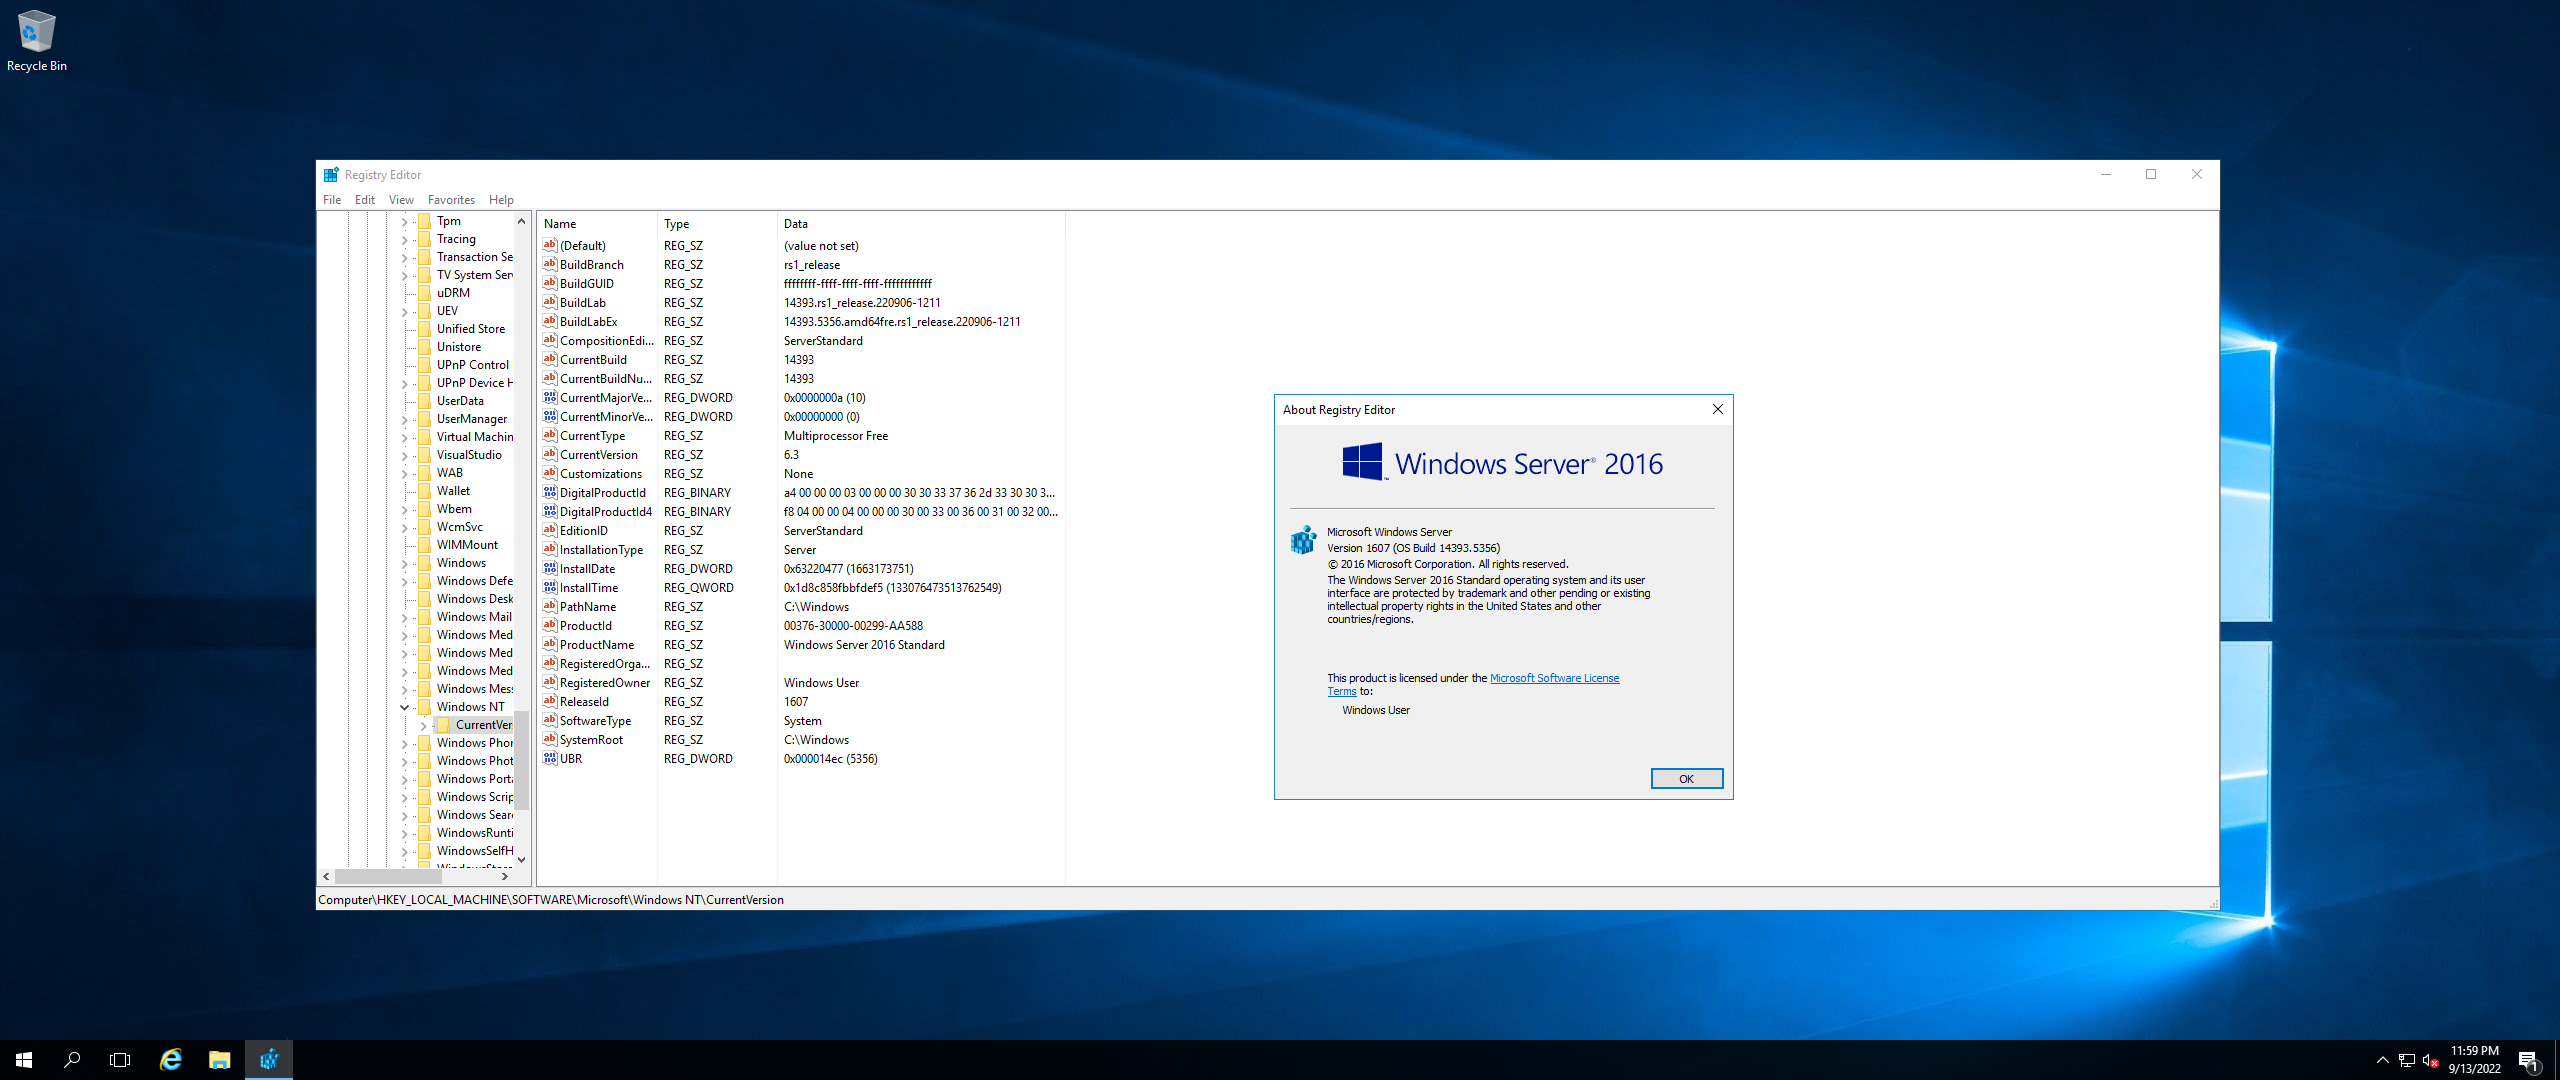Select the VisualStudio key in tree
Image resolution: width=2560 pixels, height=1080 pixels.
pyautogui.click(x=469, y=455)
